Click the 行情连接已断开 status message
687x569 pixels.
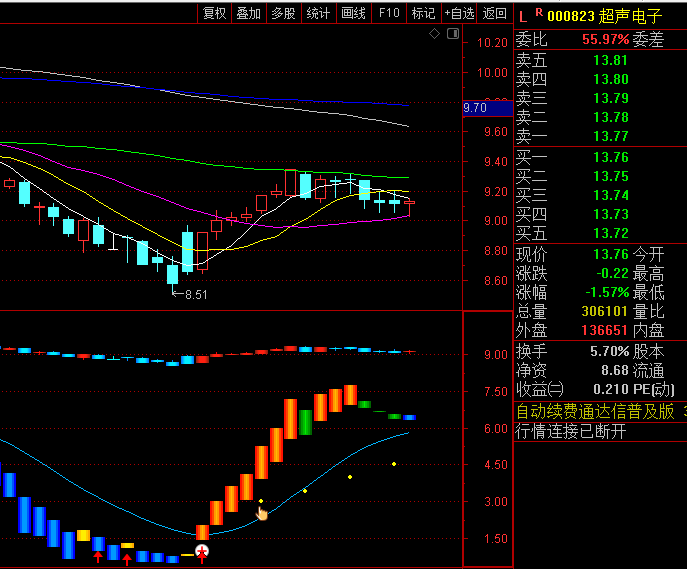click(x=571, y=431)
